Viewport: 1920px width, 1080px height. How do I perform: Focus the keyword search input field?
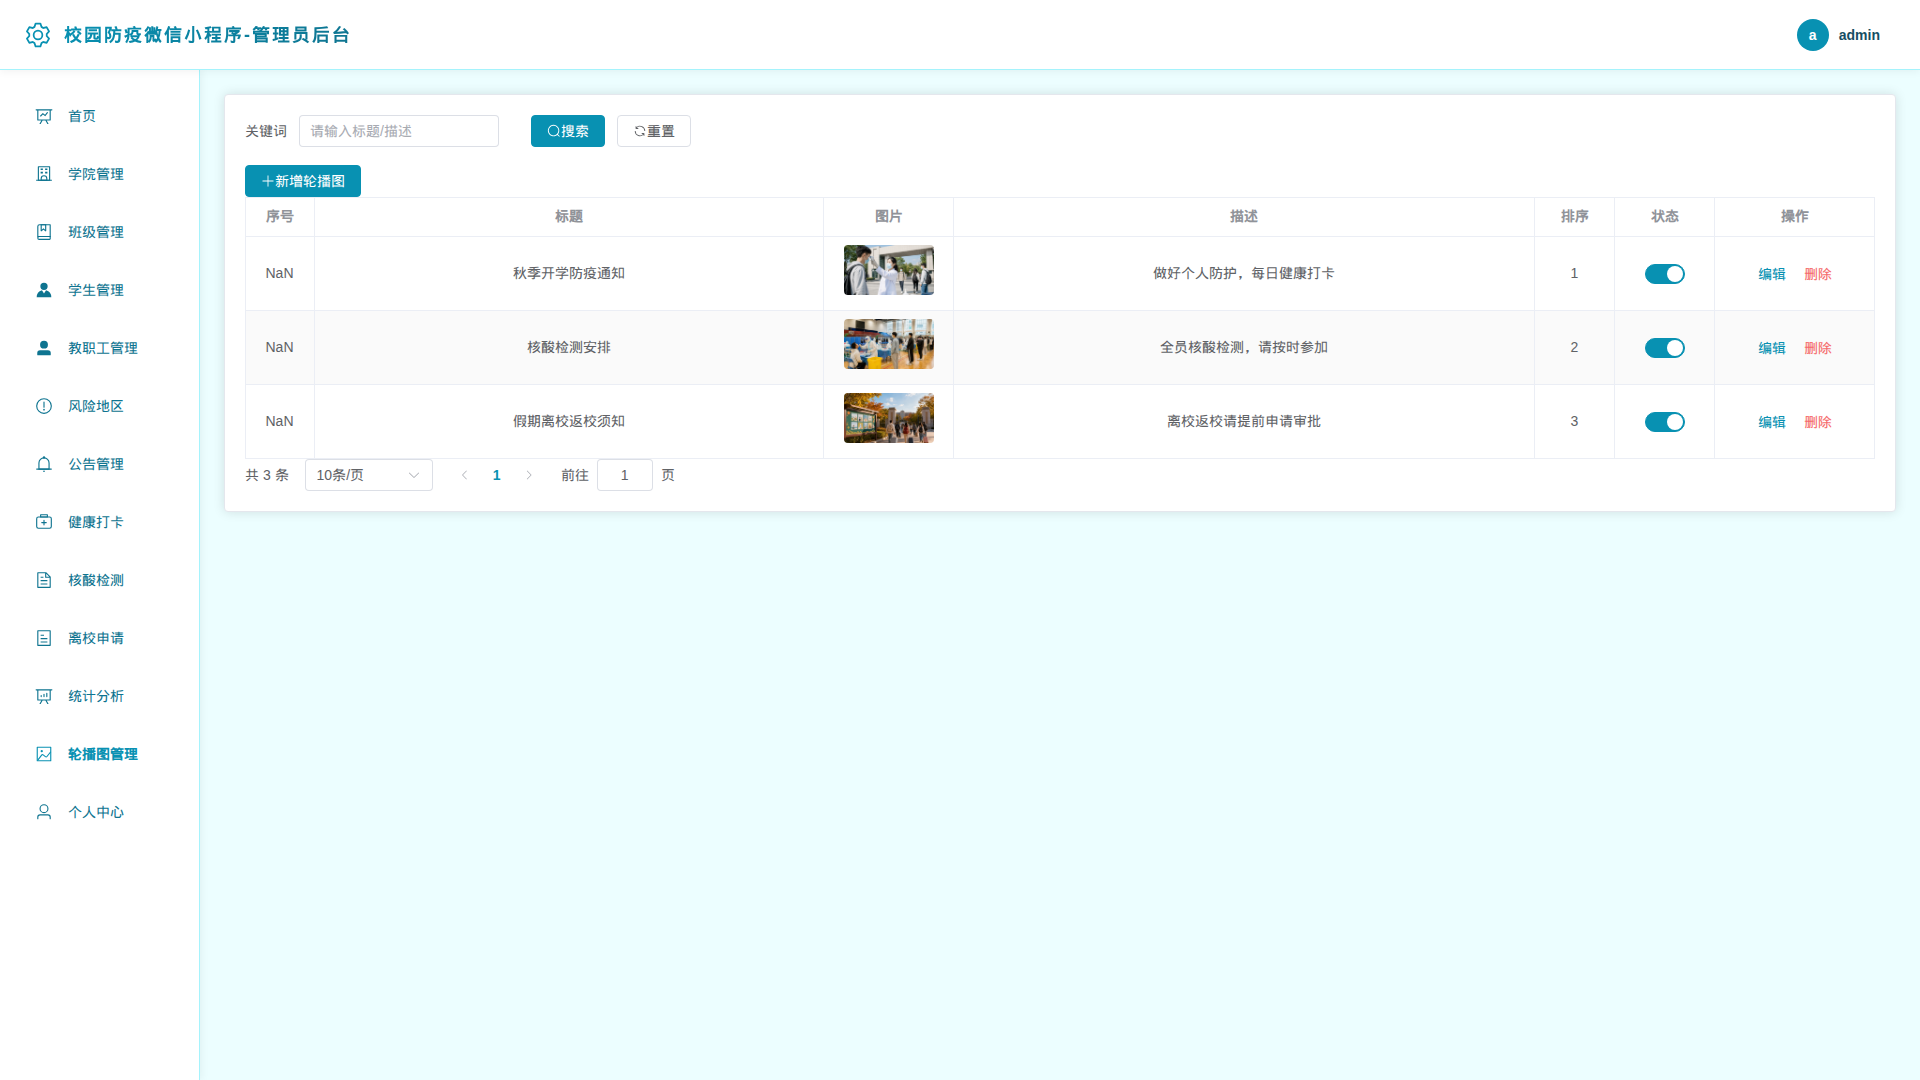tap(398, 131)
